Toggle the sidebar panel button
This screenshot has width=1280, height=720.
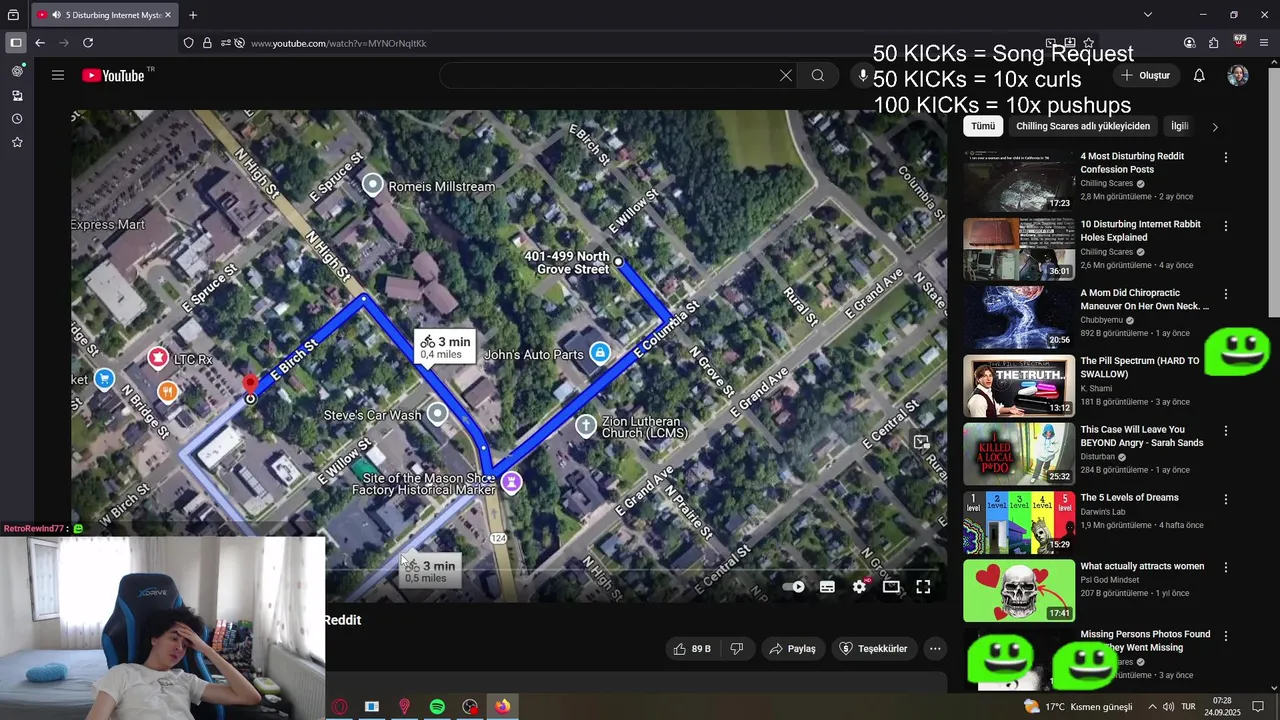(x=15, y=43)
